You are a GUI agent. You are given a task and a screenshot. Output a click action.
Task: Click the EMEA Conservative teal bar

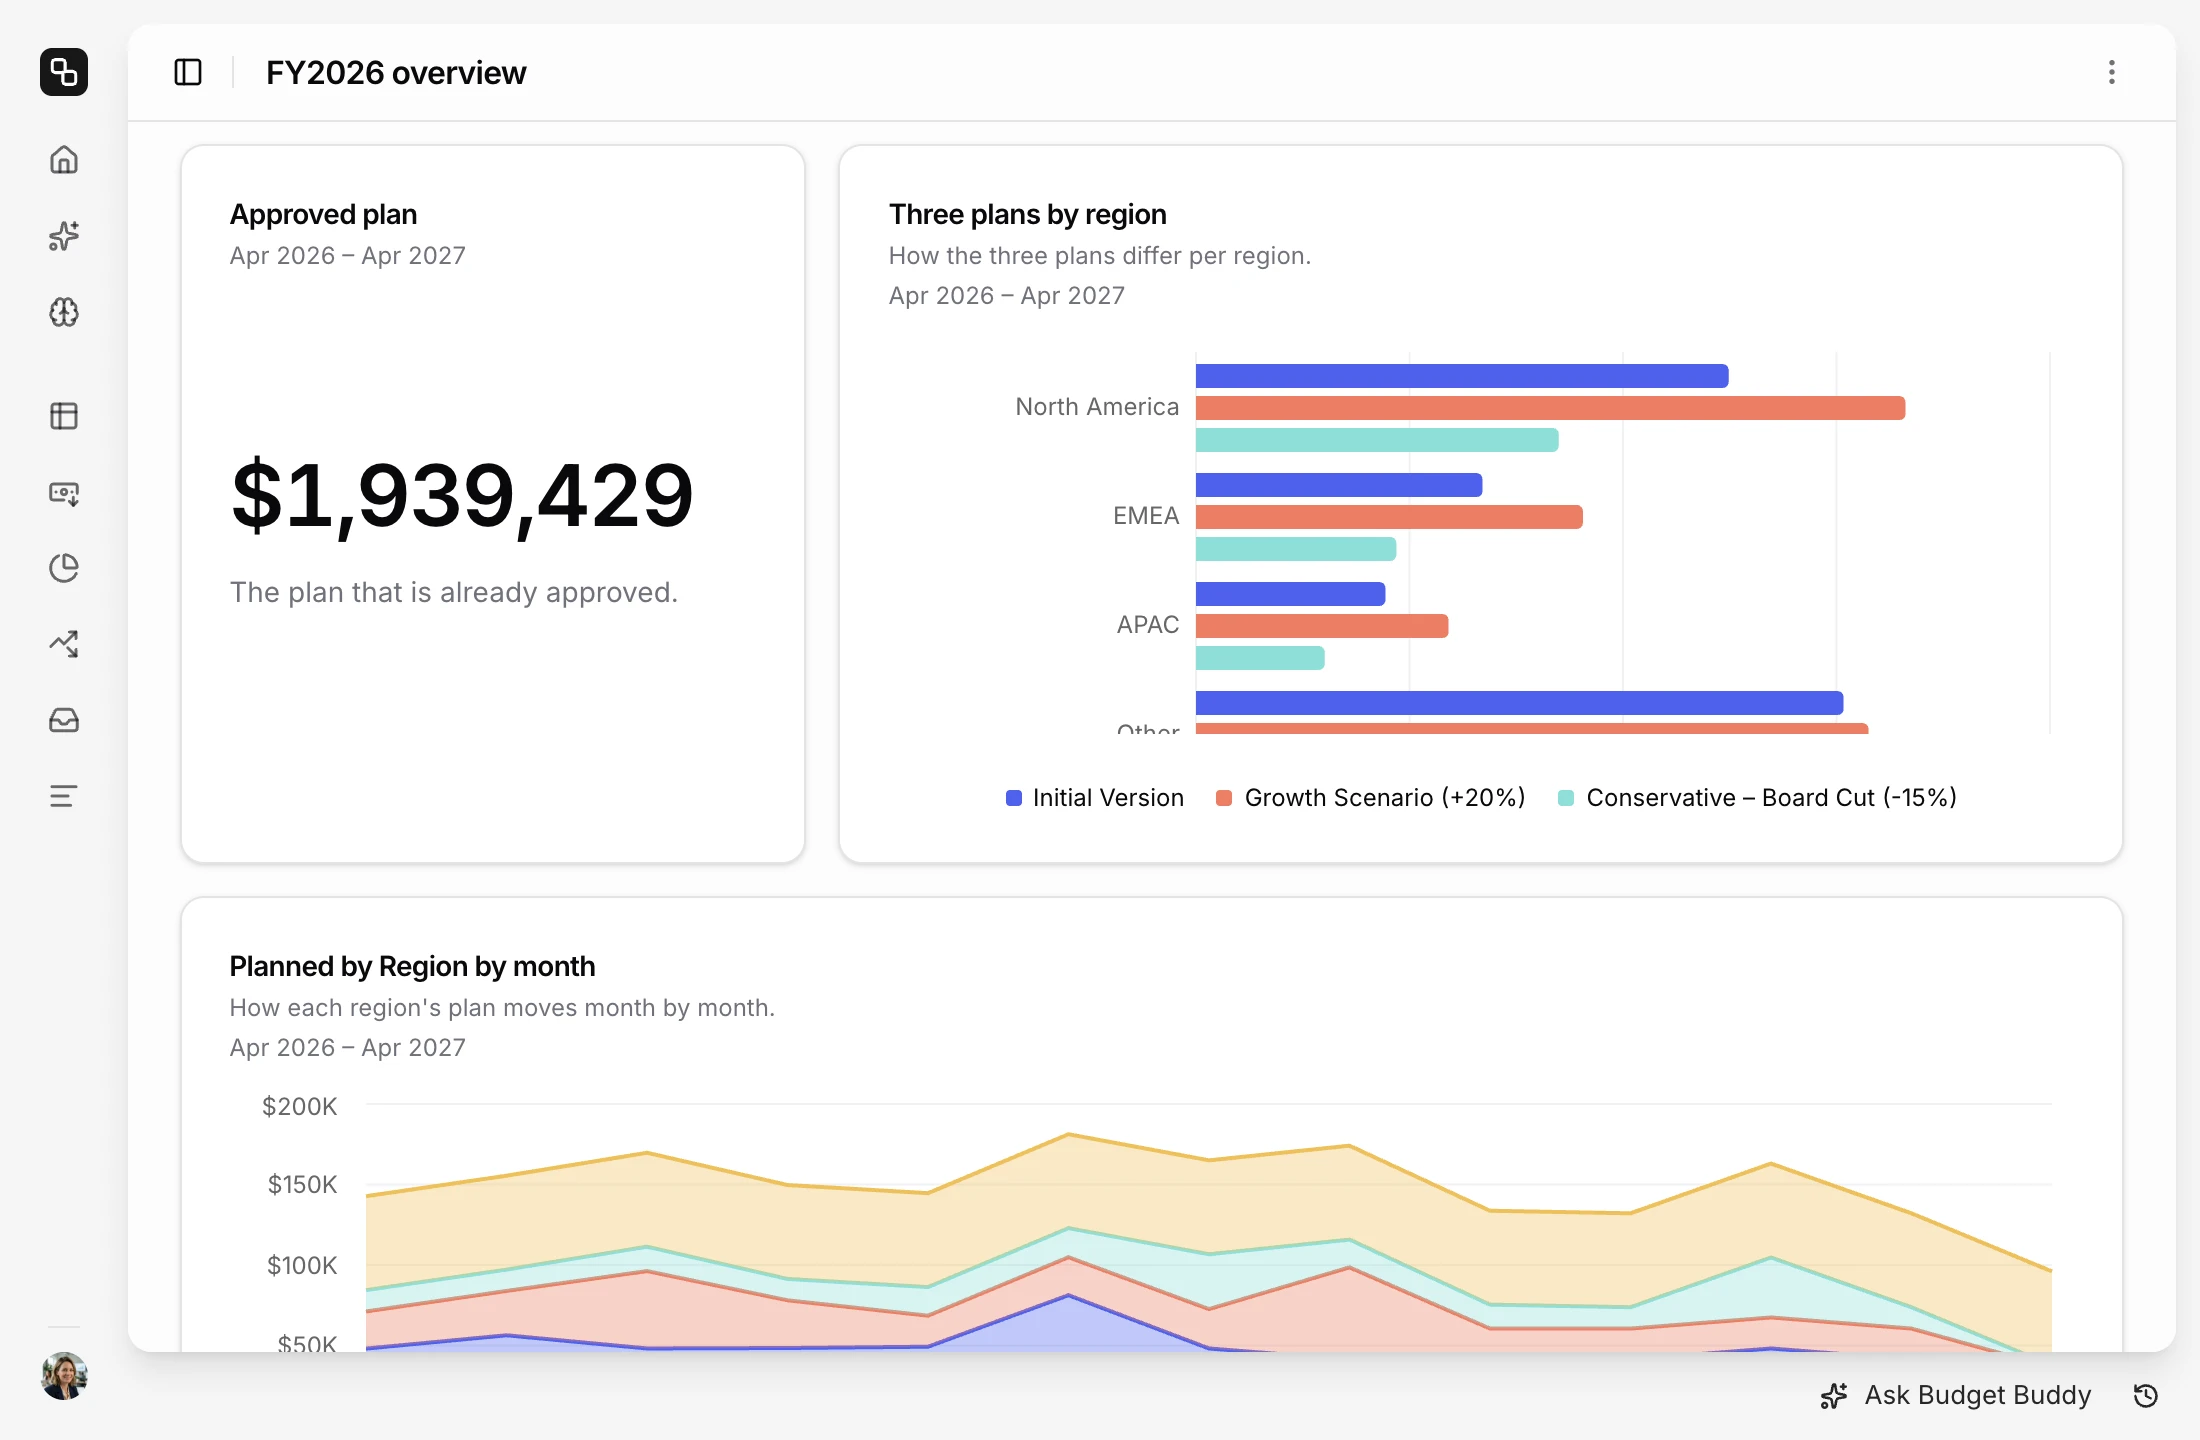[1296, 549]
